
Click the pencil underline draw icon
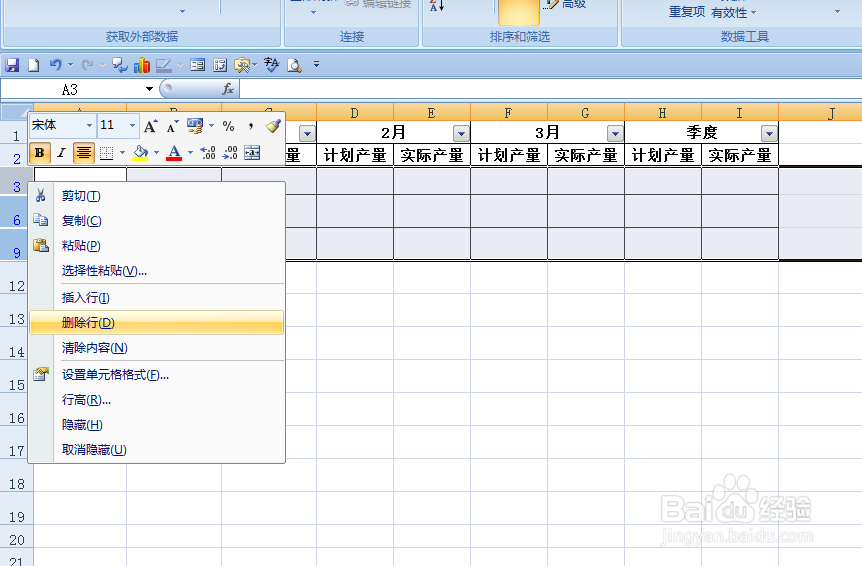click(164, 65)
